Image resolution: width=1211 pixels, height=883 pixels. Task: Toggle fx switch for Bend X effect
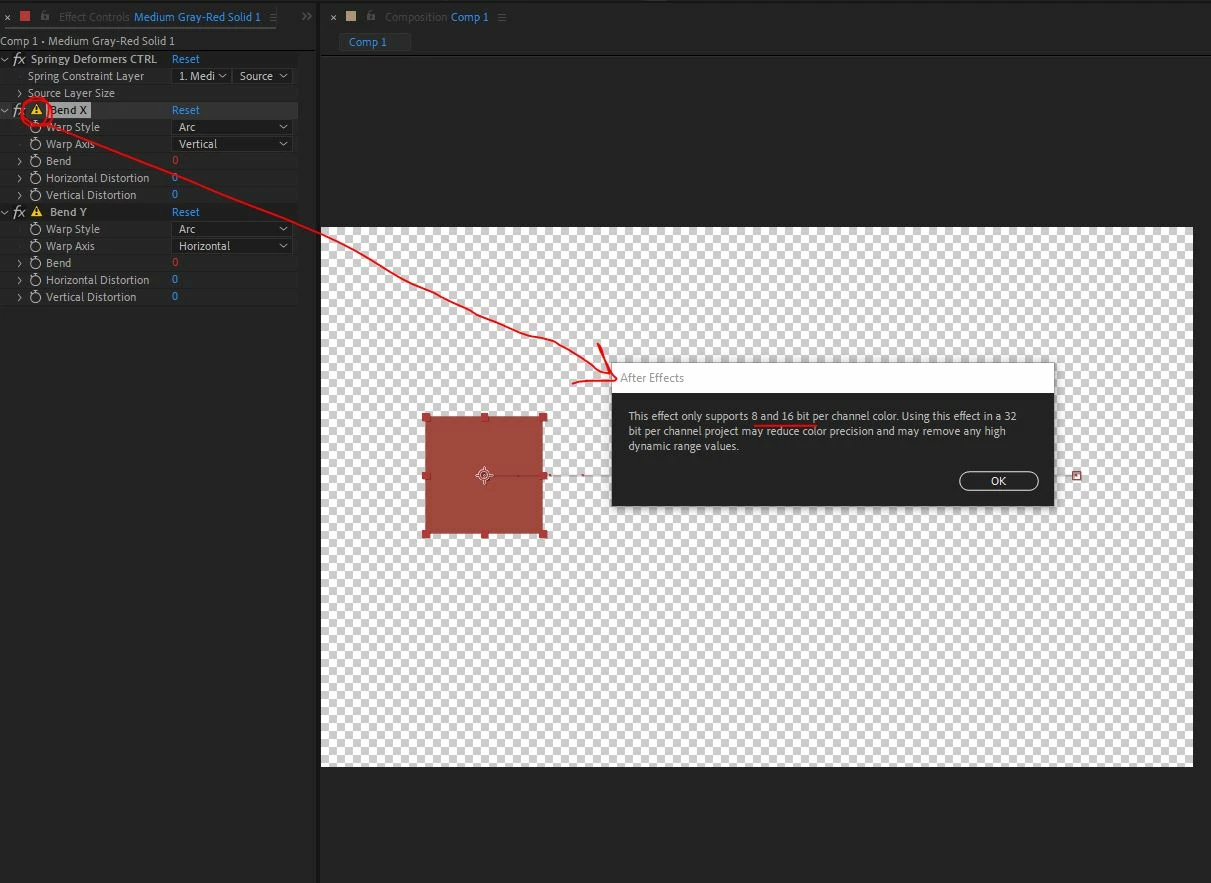tap(19, 110)
